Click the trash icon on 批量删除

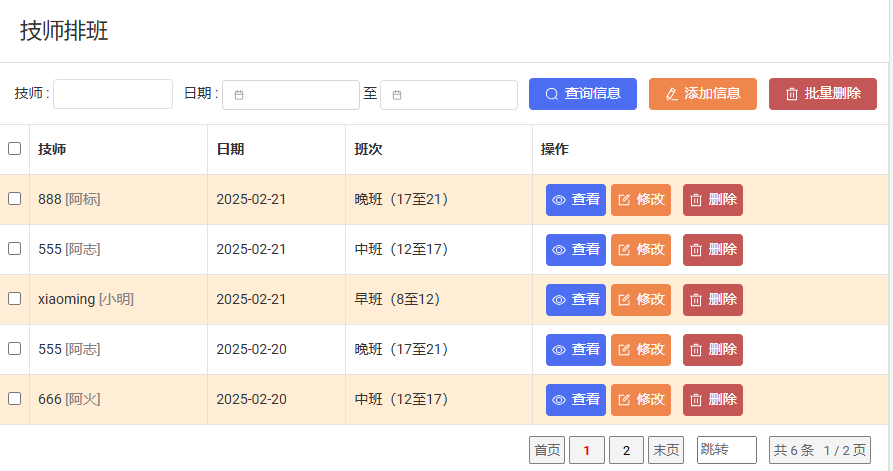tap(792, 94)
